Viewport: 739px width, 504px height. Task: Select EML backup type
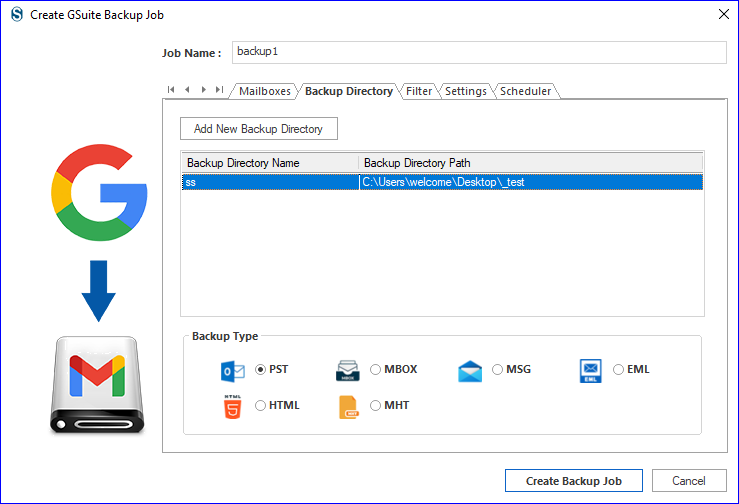click(x=618, y=370)
